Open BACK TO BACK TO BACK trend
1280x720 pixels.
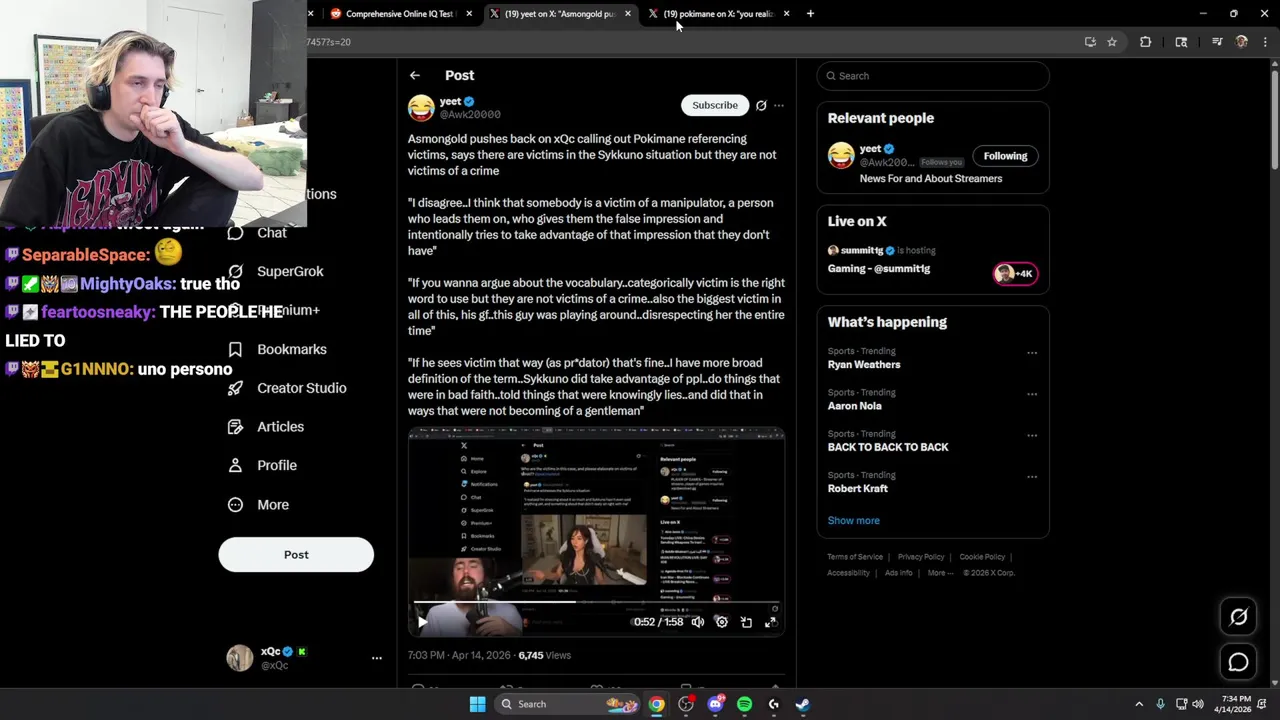(x=888, y=447)
